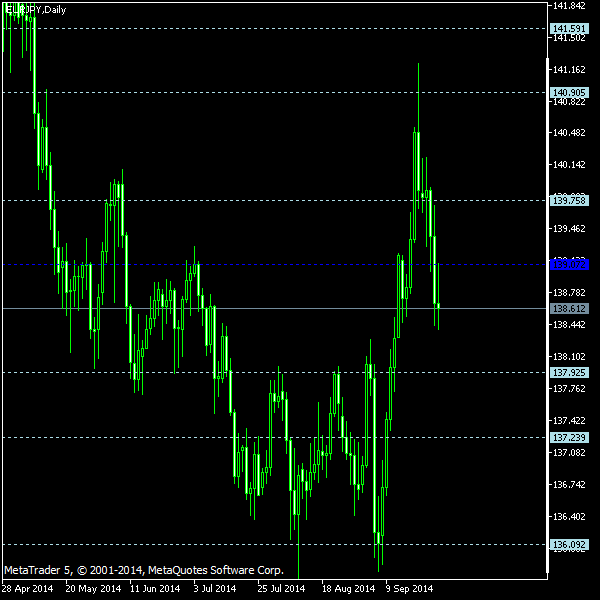This screenshot has height=600, width=600.
Task: Click the blue 139.072 pivot level label
Action: 569,265
